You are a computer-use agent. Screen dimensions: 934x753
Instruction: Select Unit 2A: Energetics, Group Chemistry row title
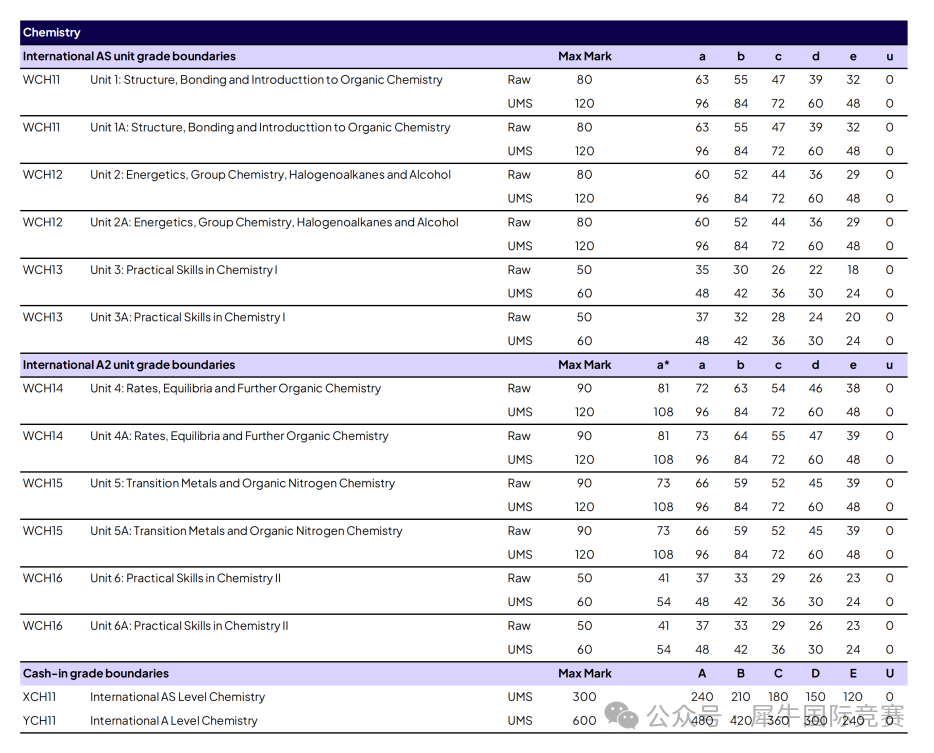point(274,222)
